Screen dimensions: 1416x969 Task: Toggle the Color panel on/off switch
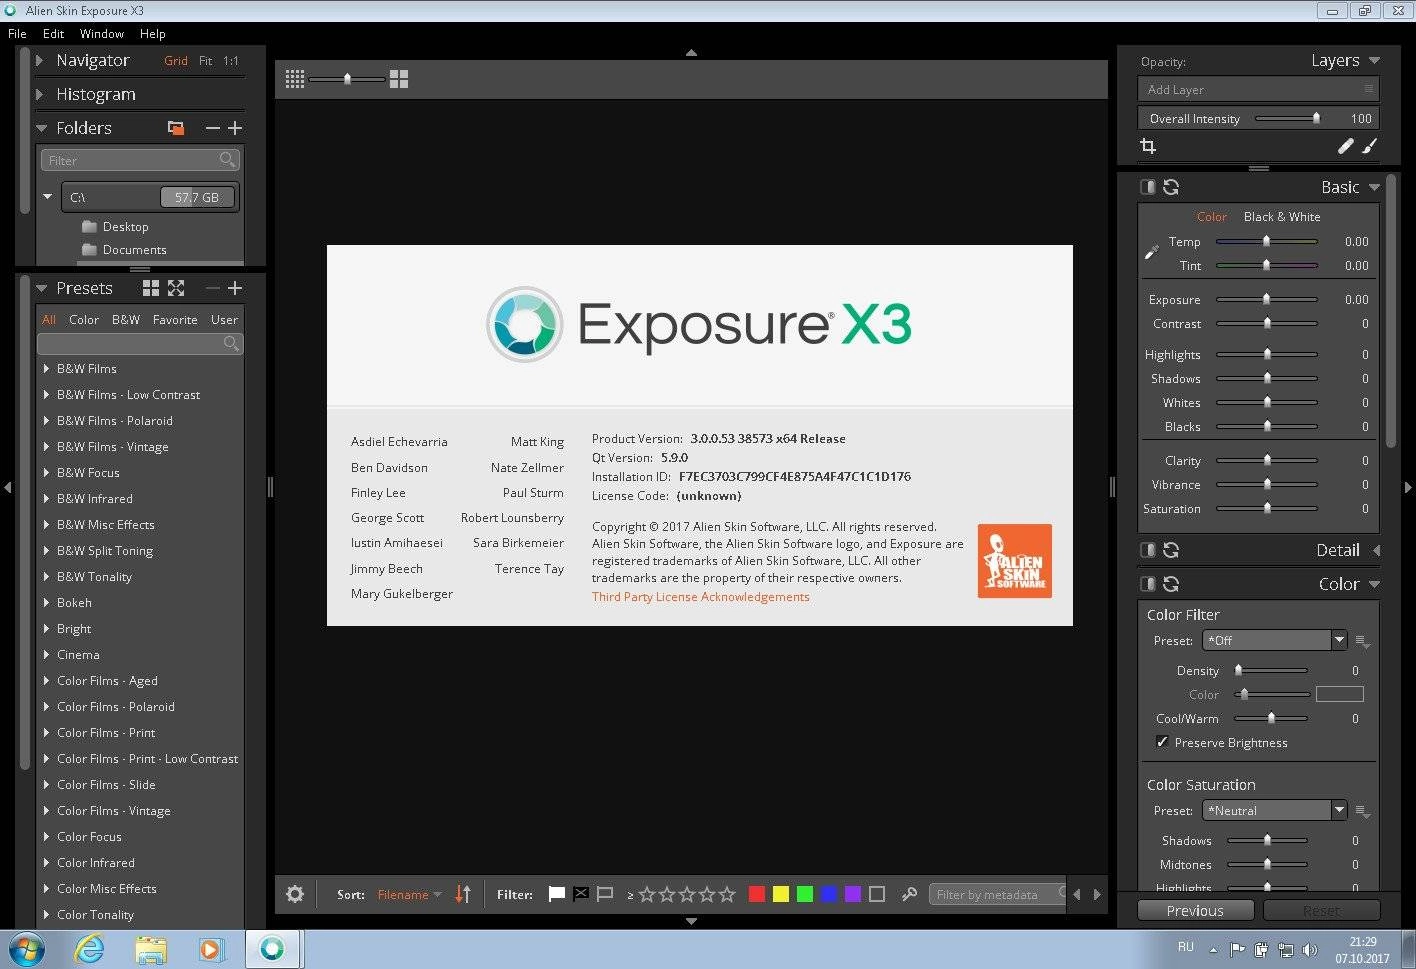(x=1148, y=584)
